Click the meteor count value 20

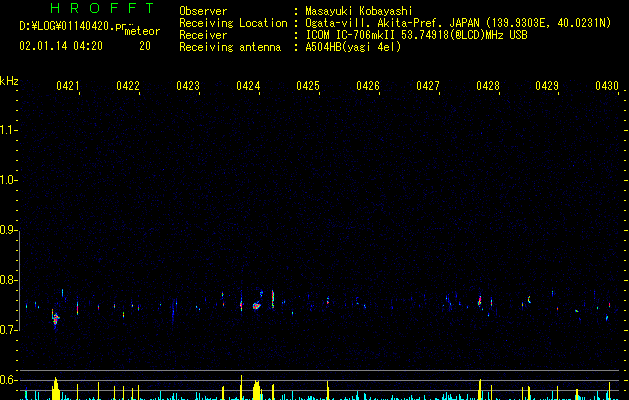[145, 46]
